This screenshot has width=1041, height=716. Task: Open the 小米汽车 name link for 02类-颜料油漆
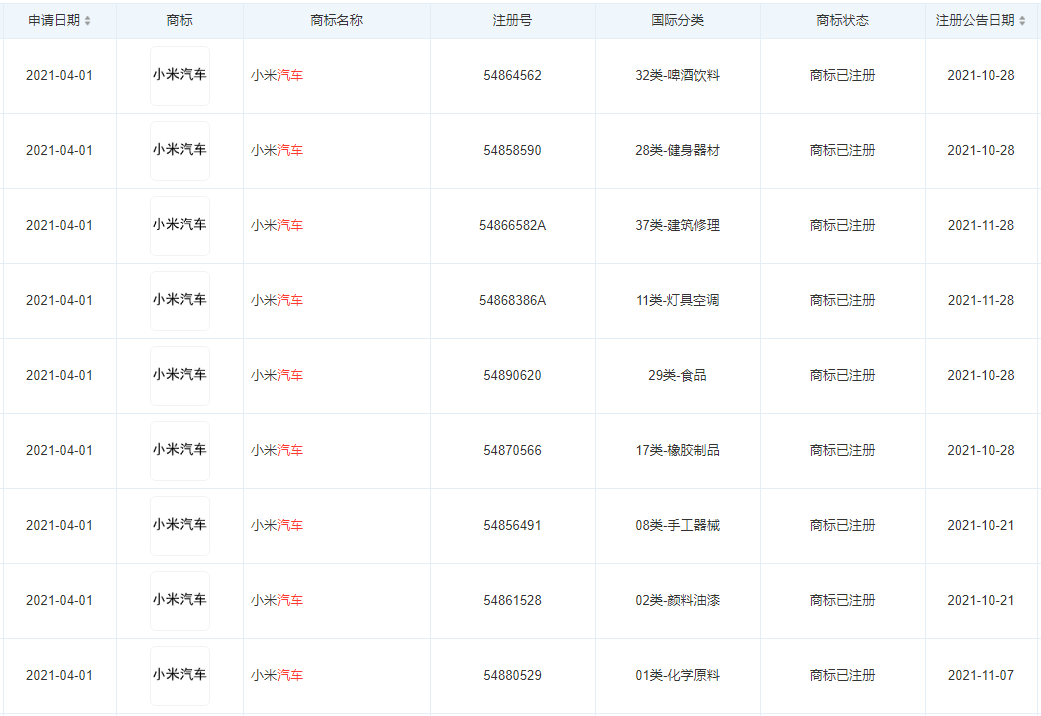point(277,601)
